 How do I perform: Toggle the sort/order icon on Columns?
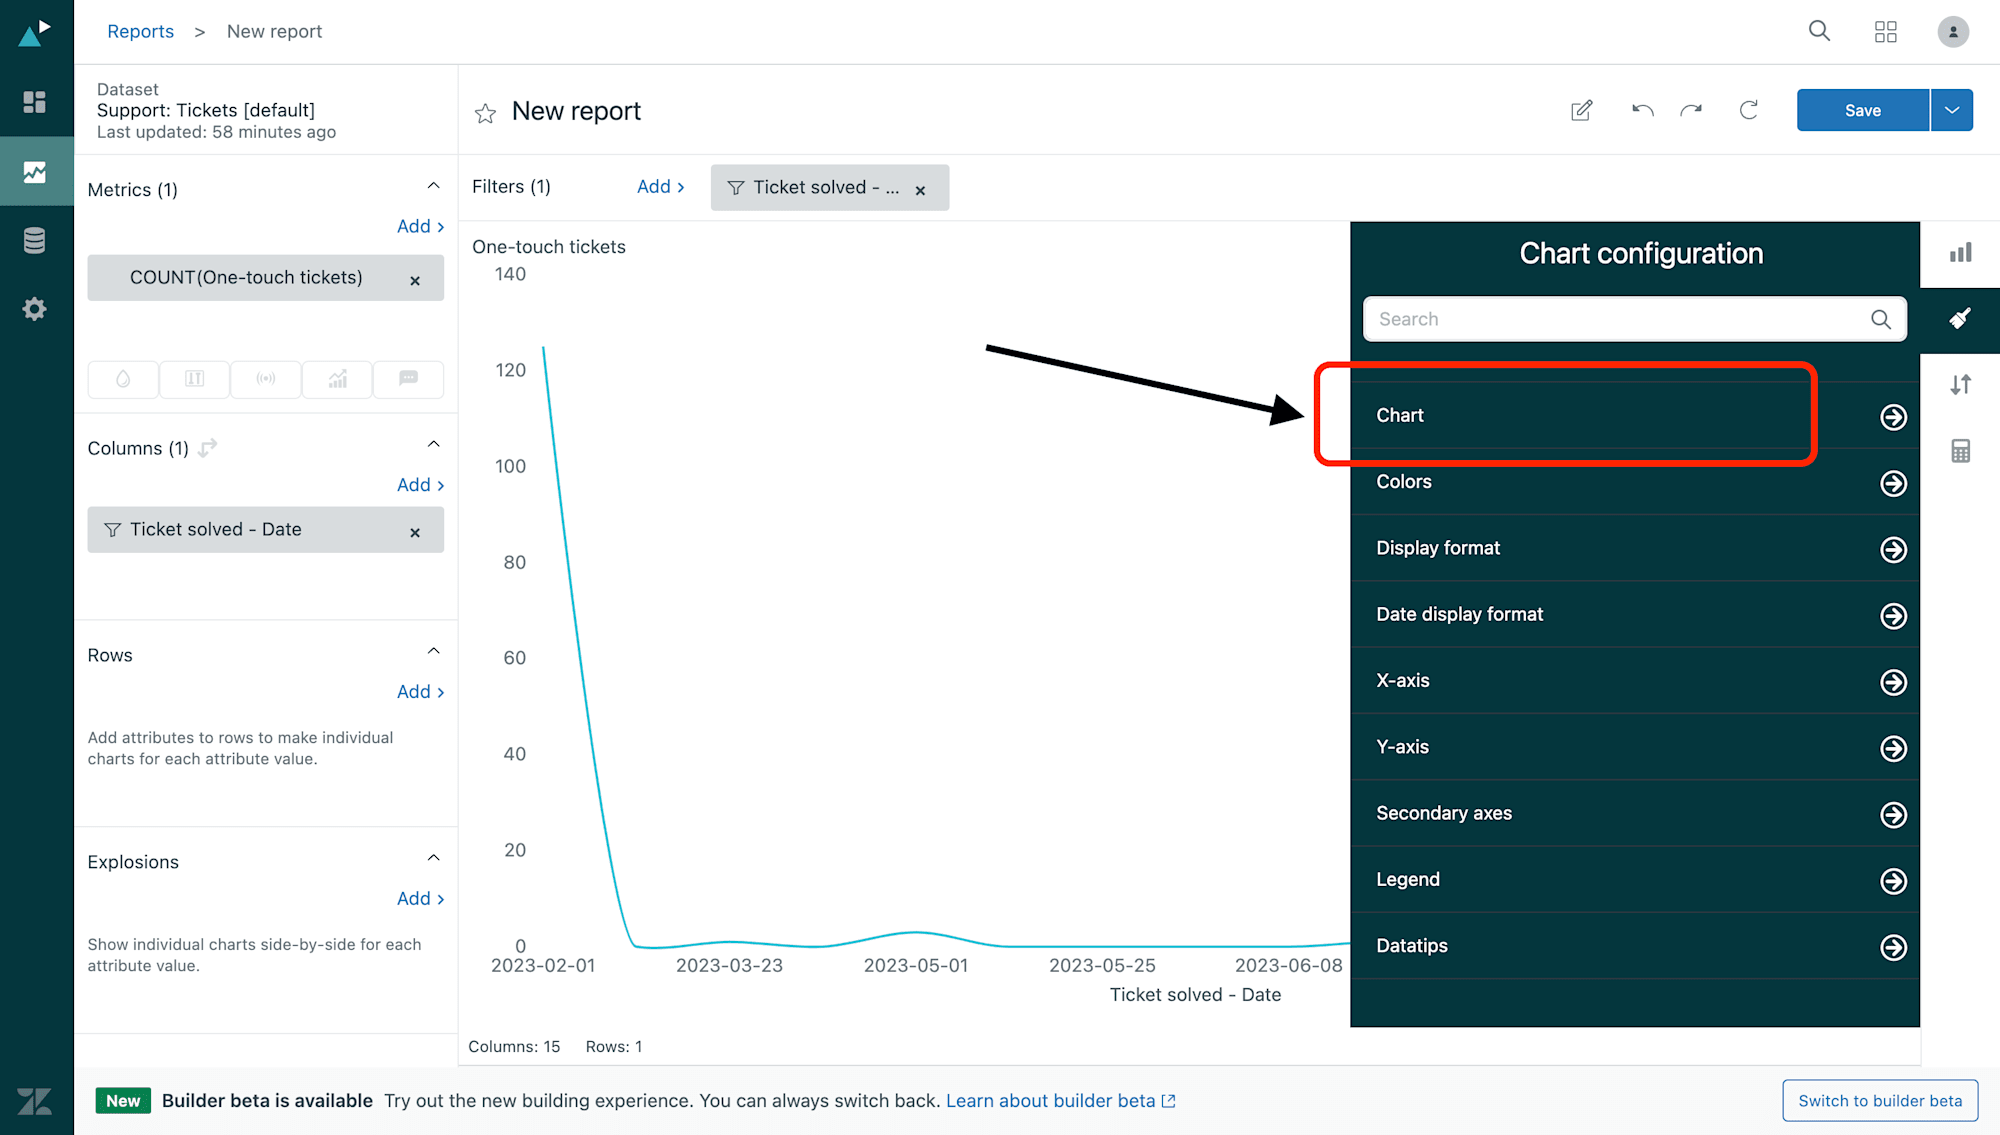[207, 448]
